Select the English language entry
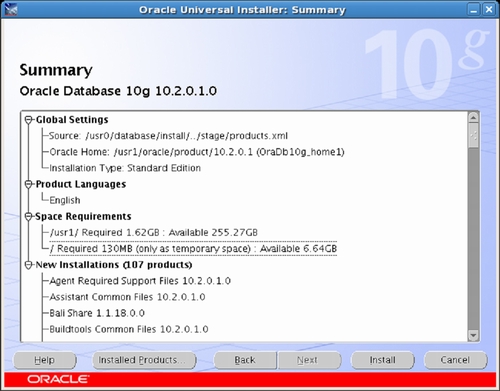 click(65, 200)
